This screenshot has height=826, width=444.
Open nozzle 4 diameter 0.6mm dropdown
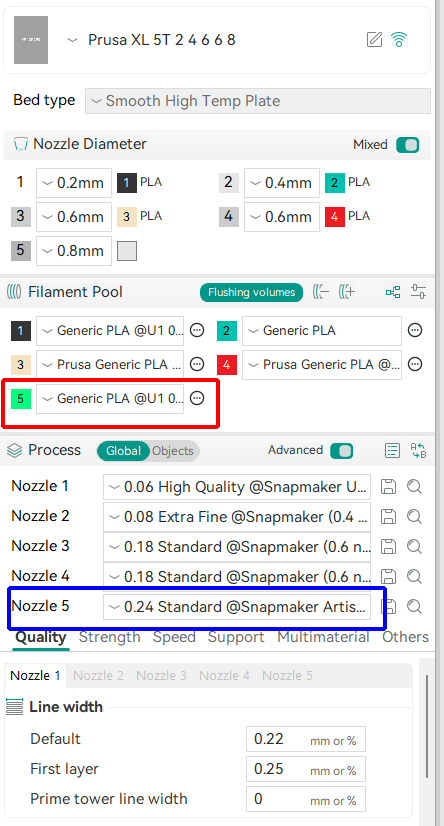point(282,217)
